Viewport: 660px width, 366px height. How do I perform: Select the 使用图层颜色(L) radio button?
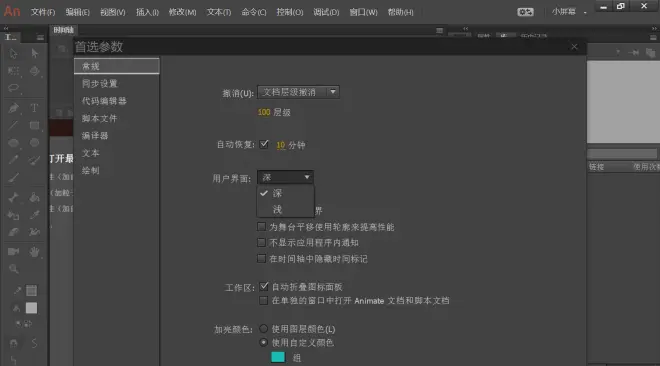pyautogui.click(x=263, y=329)
